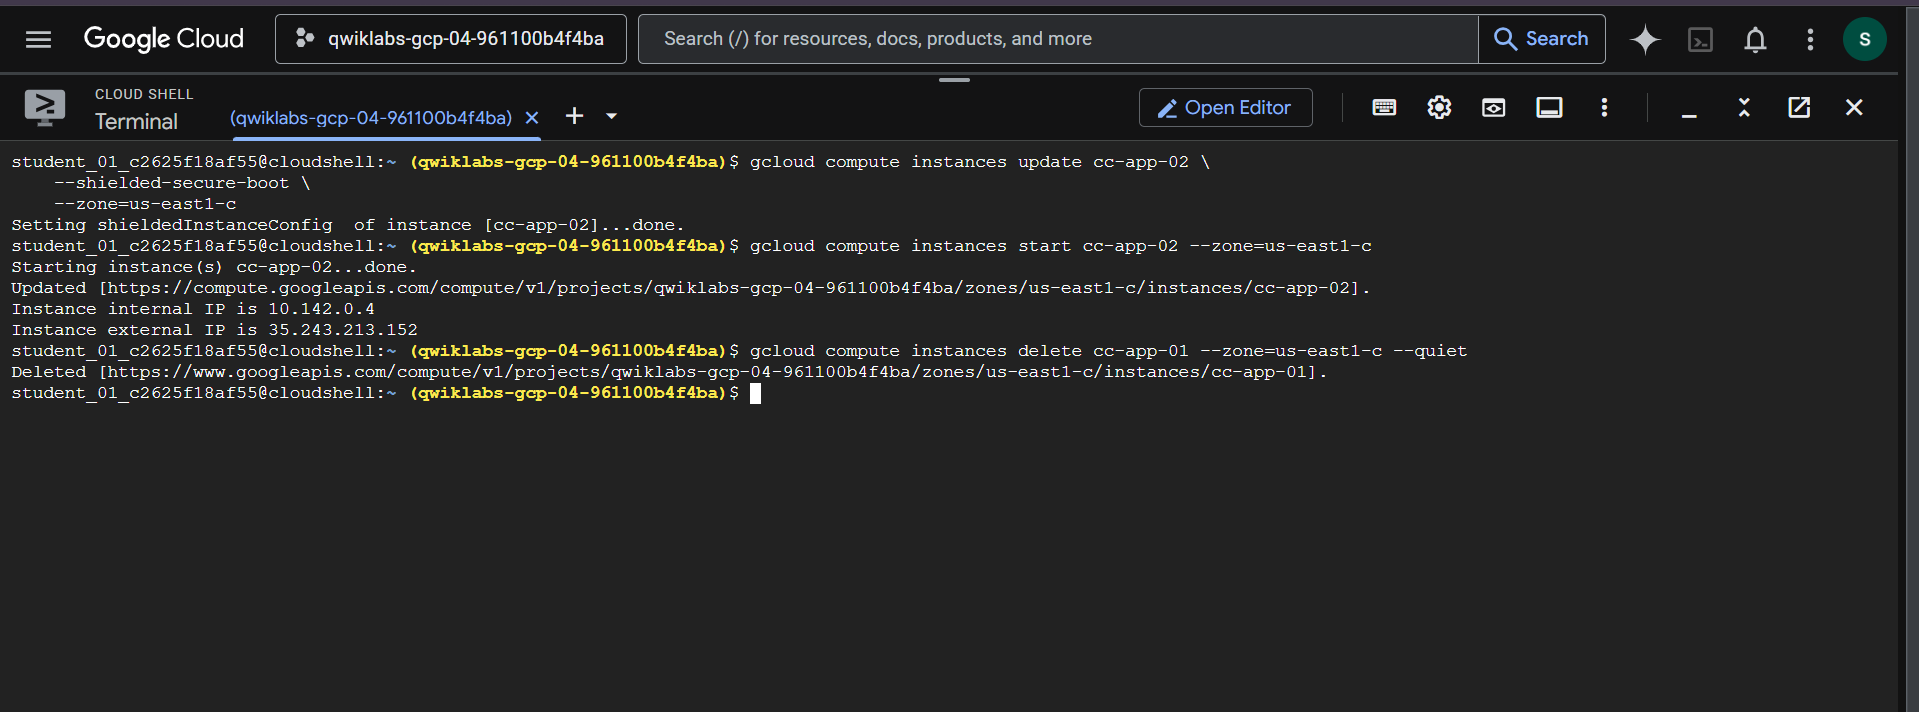Click the 'CLOUD SHELL' label text

144,94
